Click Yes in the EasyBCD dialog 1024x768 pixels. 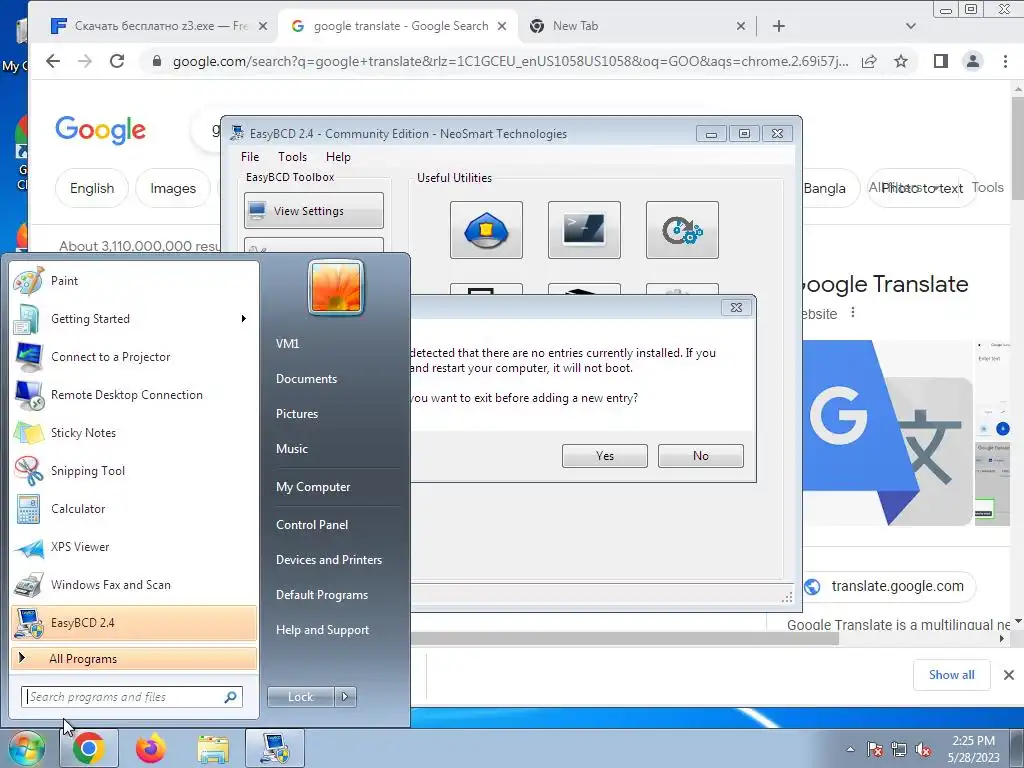tap(605, 456)
